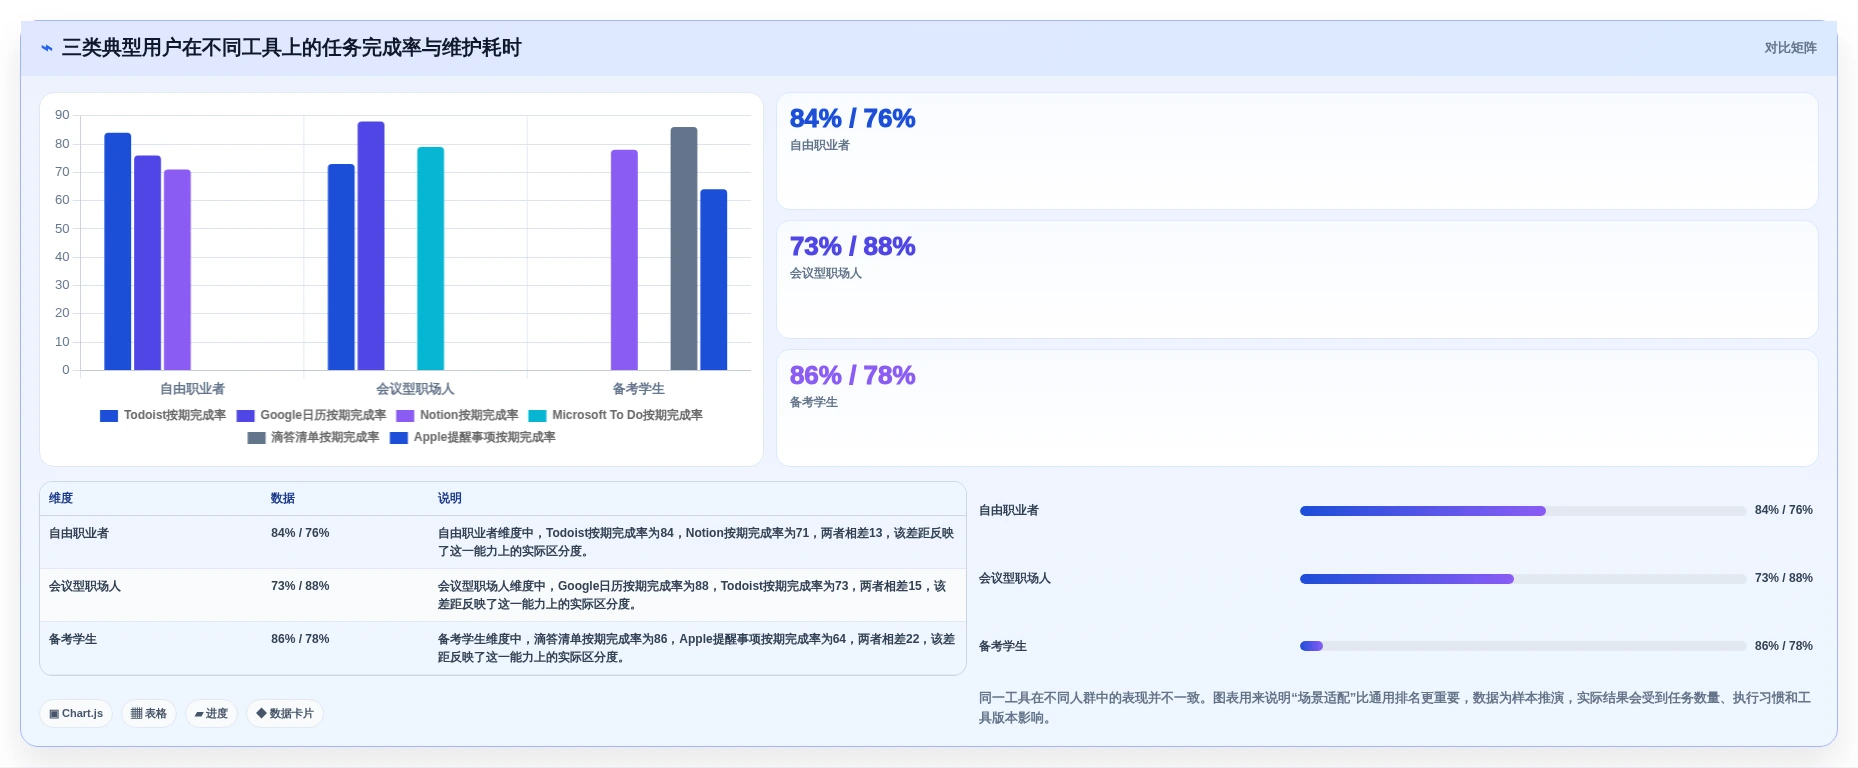Toggle the Todoist按期完成率 legend color box

pos(109,416)
